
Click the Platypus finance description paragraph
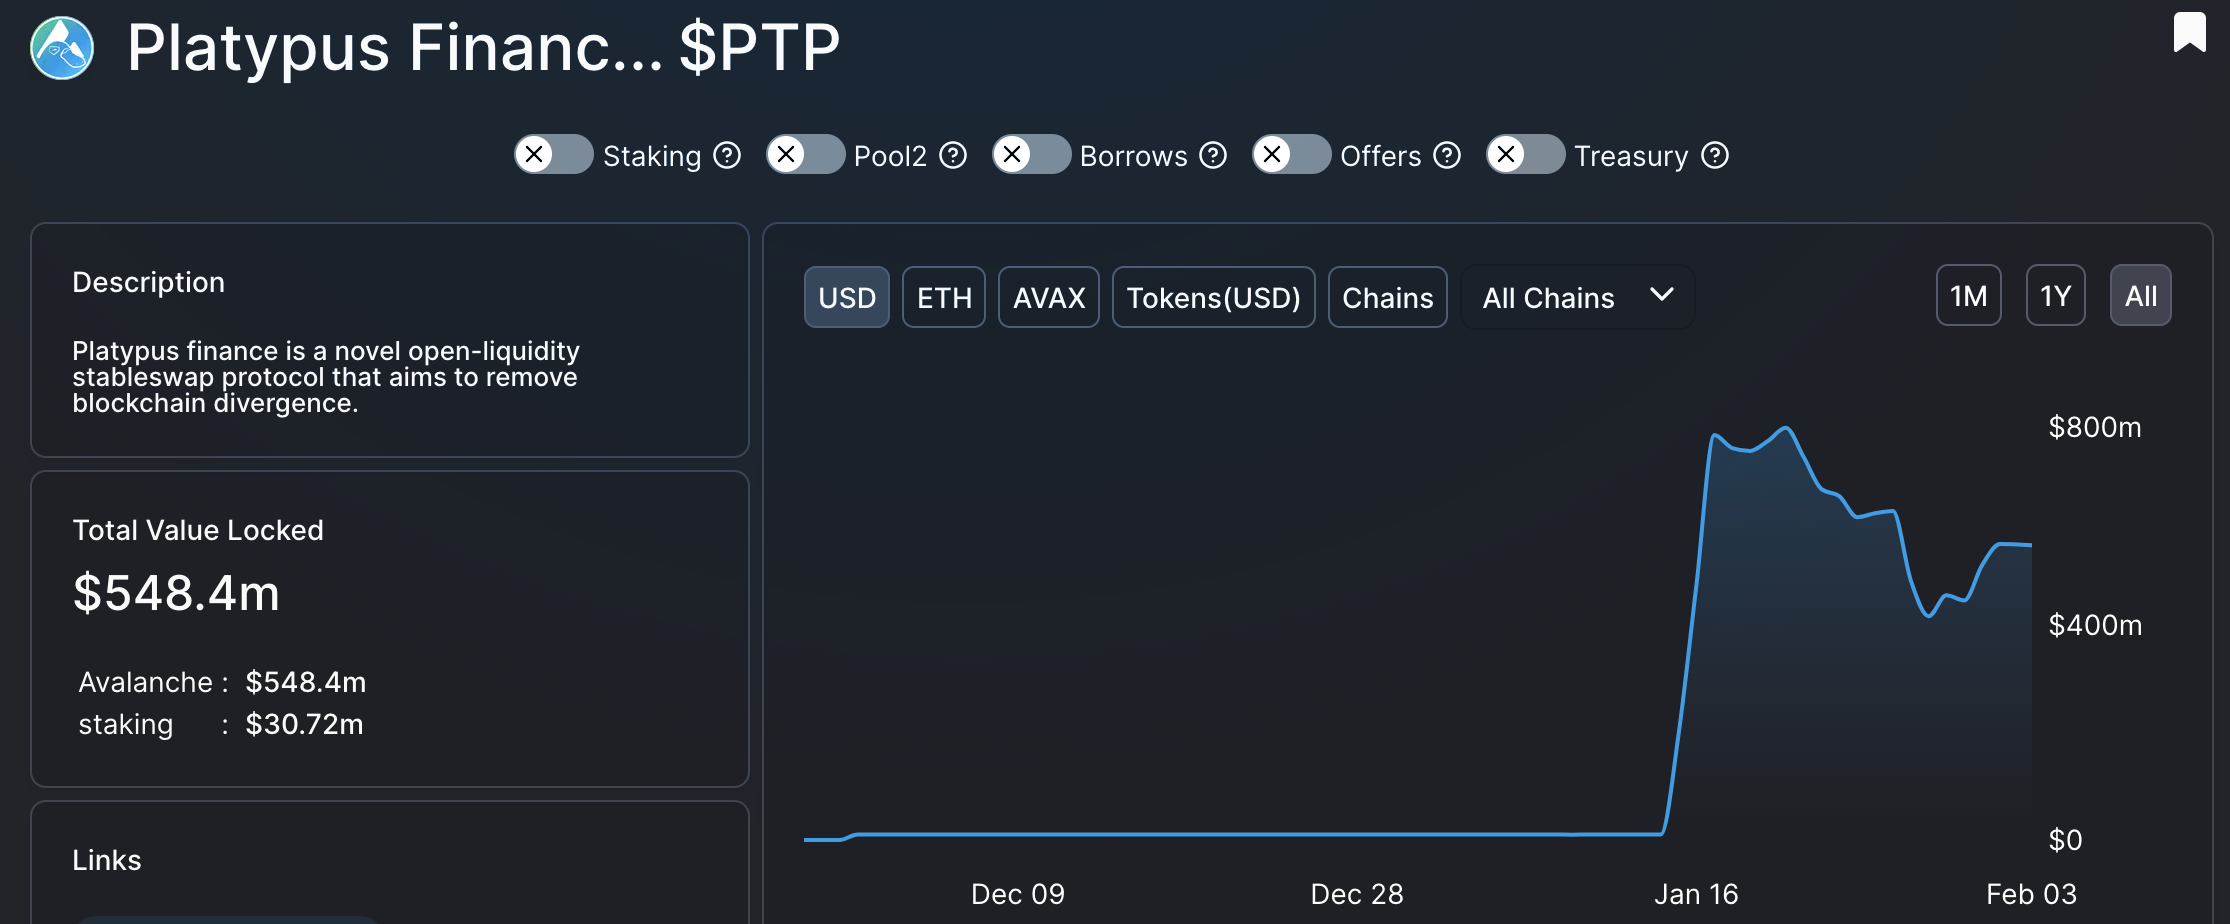[x=326, y=377]
